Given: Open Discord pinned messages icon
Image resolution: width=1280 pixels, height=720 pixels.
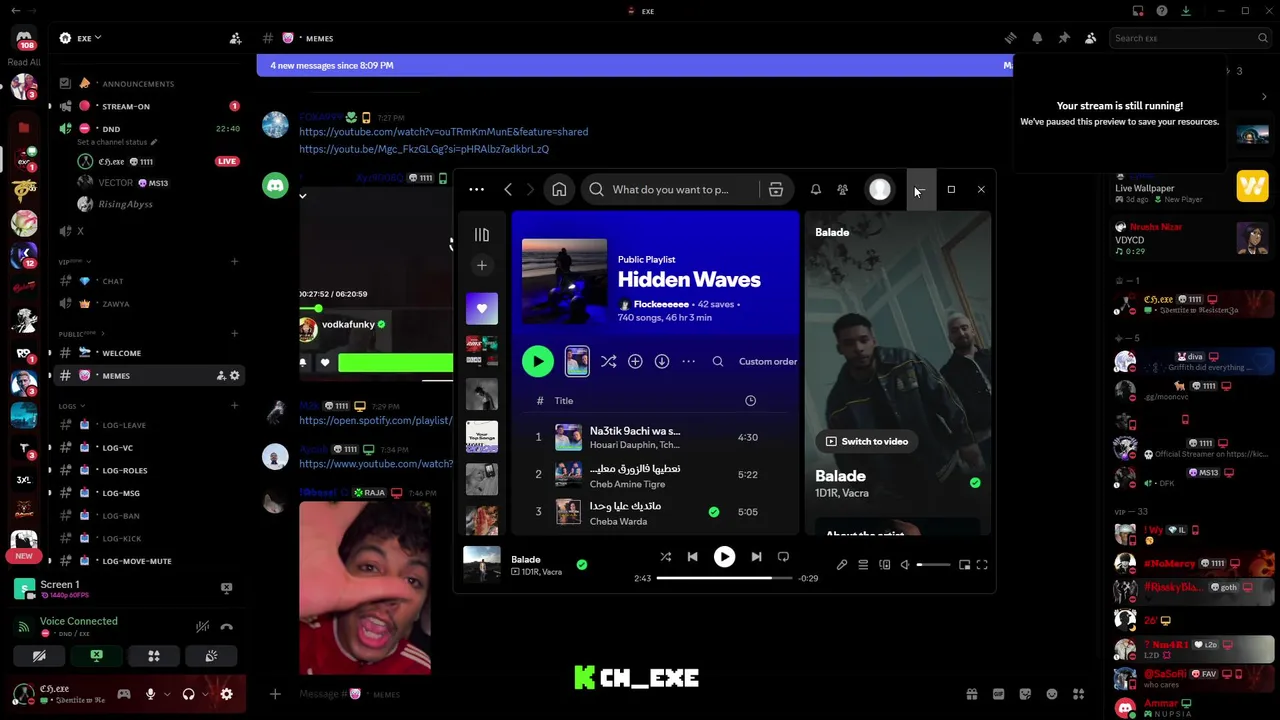Looking at the screenshot, I should pyautogui.click(x=1064, y=38).
